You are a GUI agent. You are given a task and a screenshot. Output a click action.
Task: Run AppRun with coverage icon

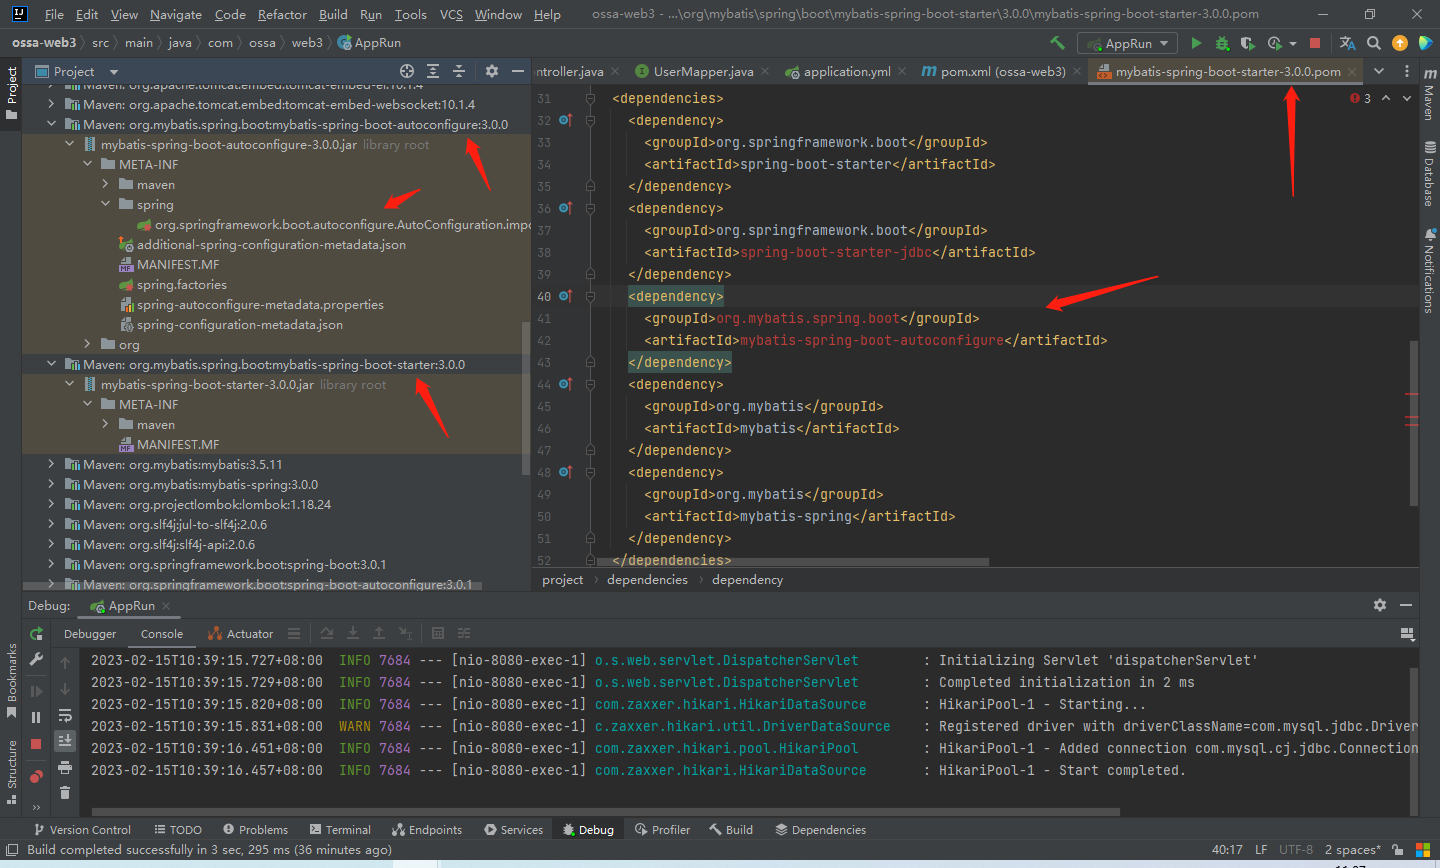click(1247, 43)
